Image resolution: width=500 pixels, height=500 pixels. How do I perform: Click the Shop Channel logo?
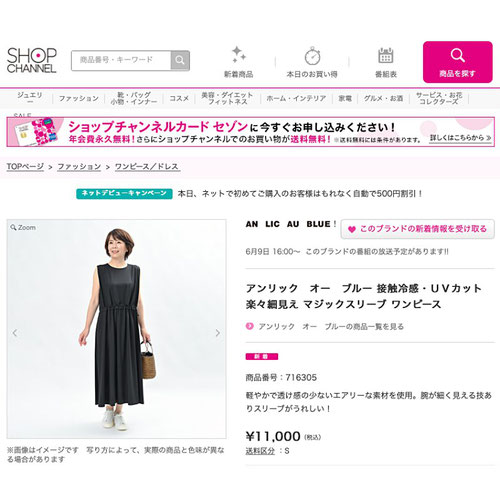tap(32, 60)
